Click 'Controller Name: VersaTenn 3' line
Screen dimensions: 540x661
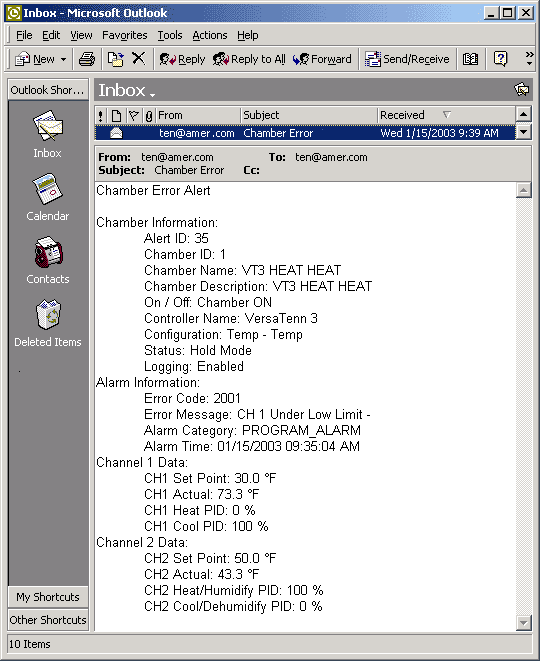231,318
